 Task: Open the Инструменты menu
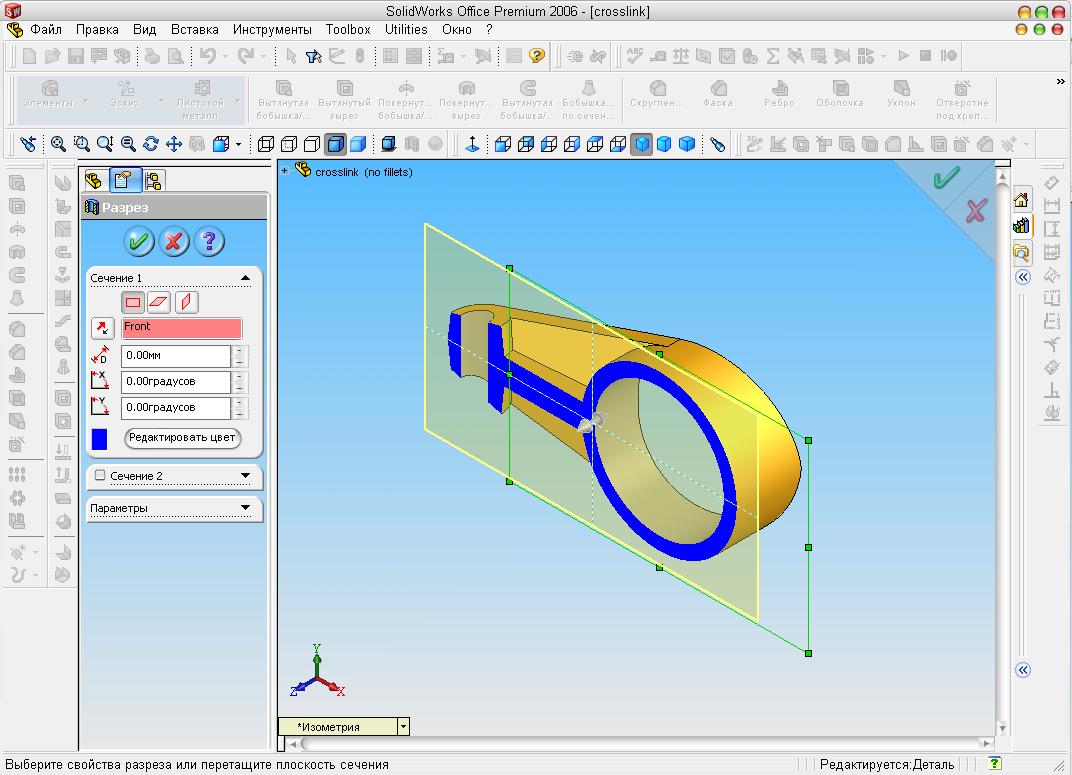click(x=272, y=29)
